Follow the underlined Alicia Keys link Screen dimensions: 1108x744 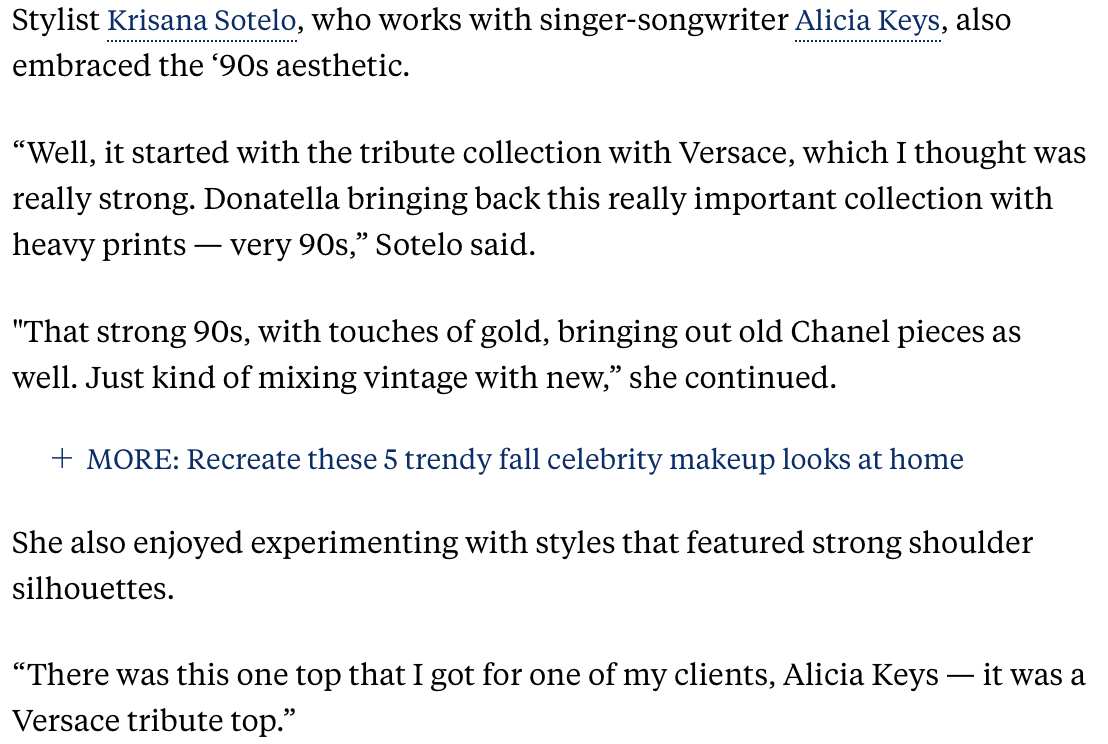[x=867, y=21]
